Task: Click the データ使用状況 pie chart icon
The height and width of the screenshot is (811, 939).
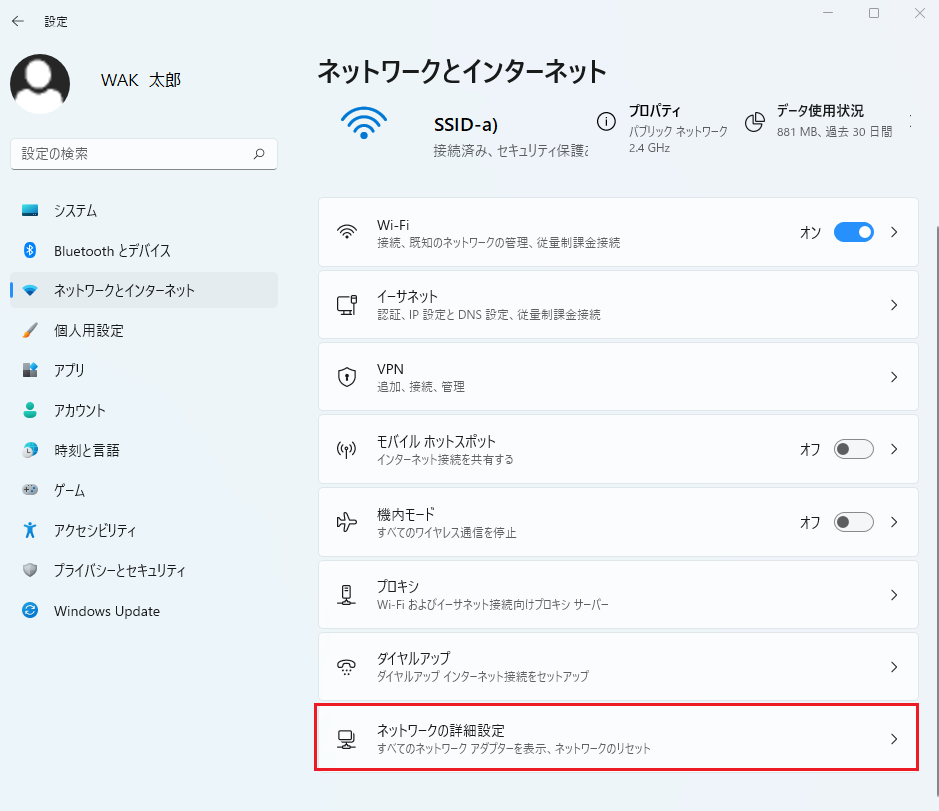Action: coord(755,122)
